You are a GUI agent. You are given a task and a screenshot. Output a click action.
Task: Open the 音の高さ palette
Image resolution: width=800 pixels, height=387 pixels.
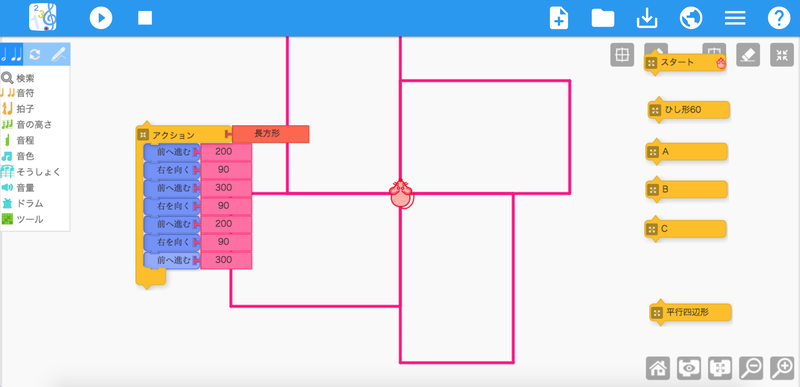[27, 124]
